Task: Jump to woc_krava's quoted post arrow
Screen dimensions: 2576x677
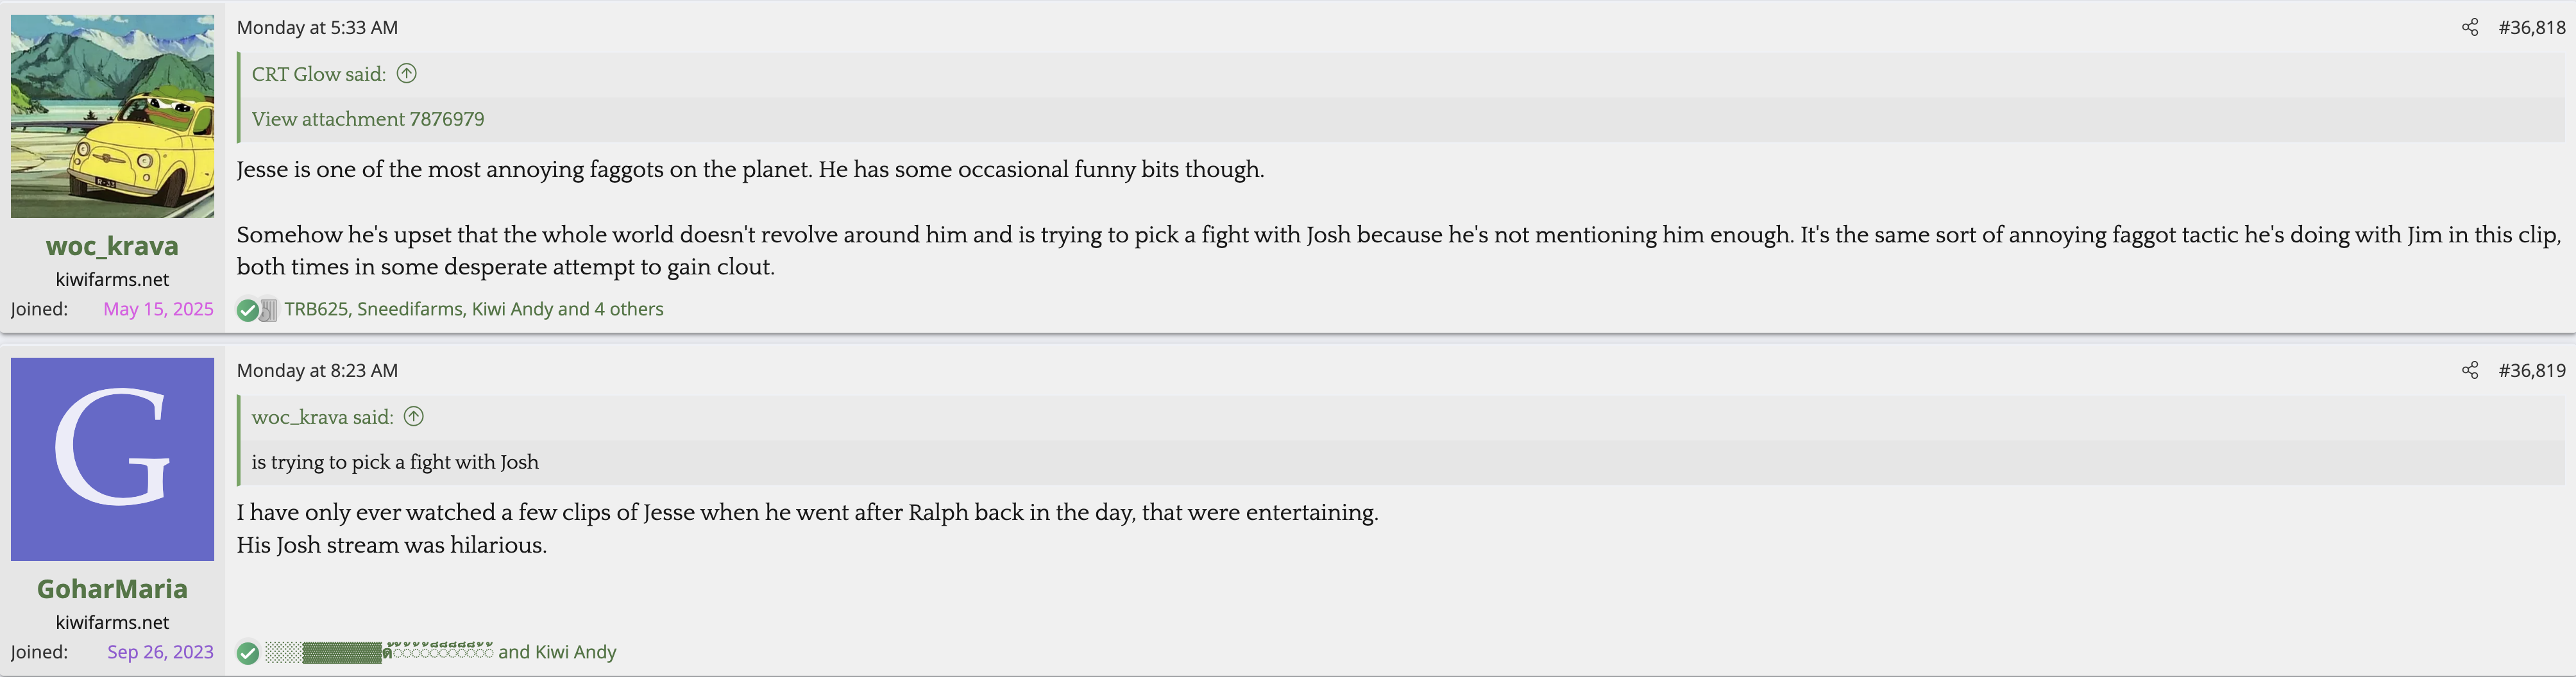Action: pyautogui.click(x=413, y=417)
